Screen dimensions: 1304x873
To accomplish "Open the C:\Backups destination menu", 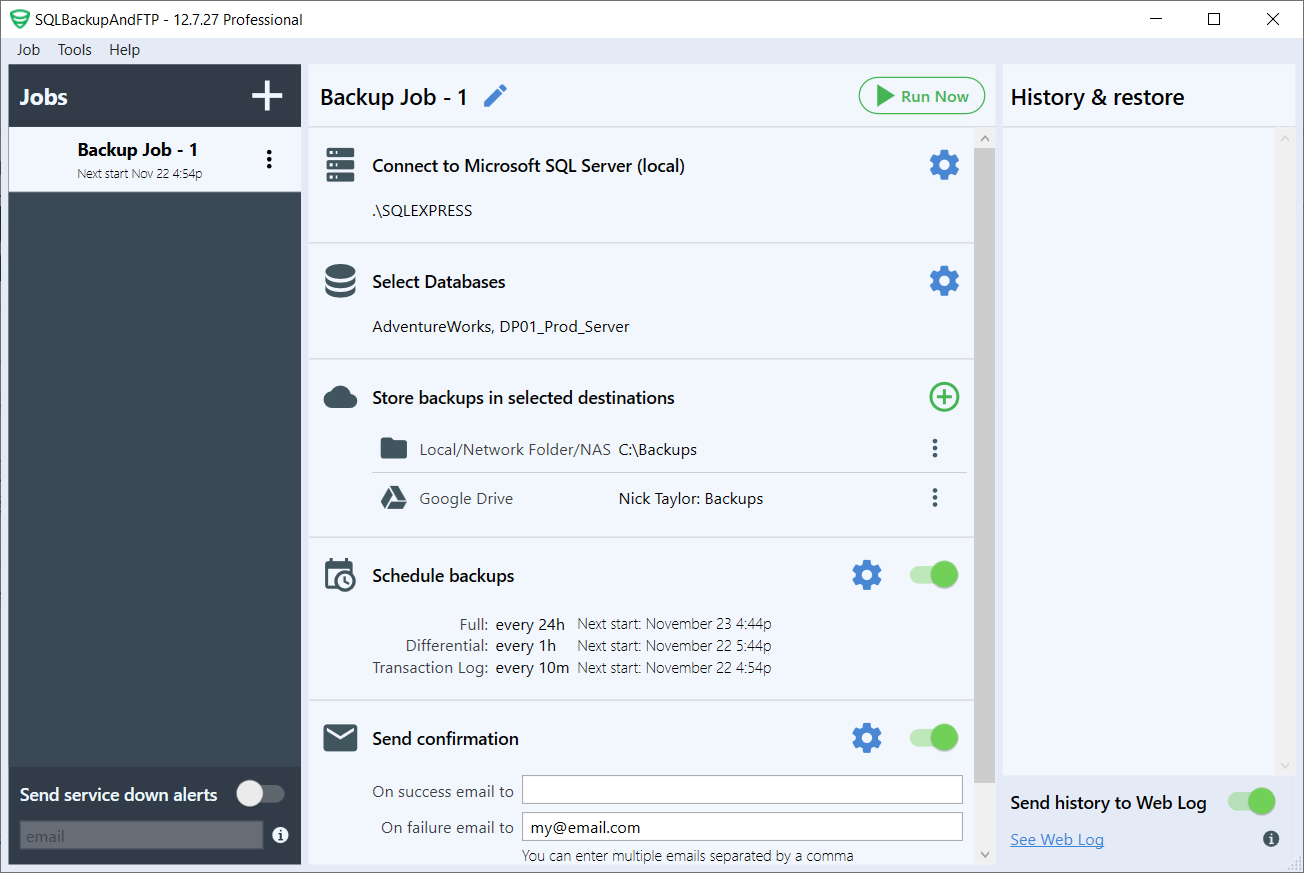I will (934, 448).
